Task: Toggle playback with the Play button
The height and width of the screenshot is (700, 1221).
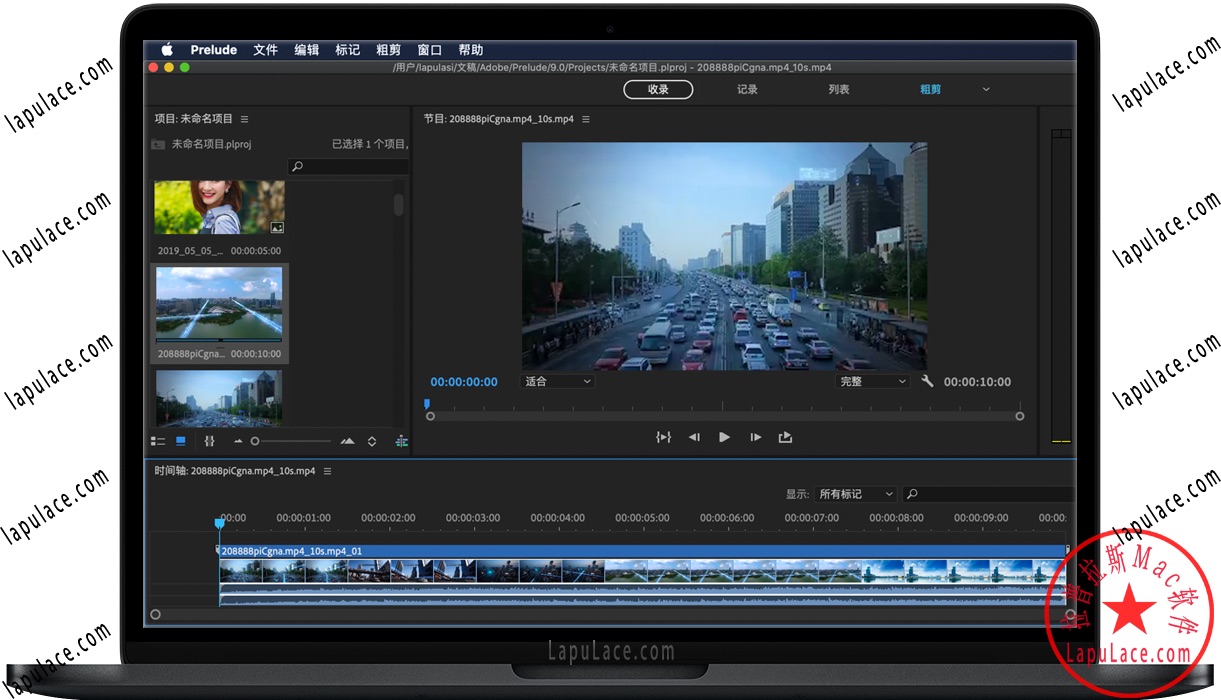Action: (x=724, y=436)
